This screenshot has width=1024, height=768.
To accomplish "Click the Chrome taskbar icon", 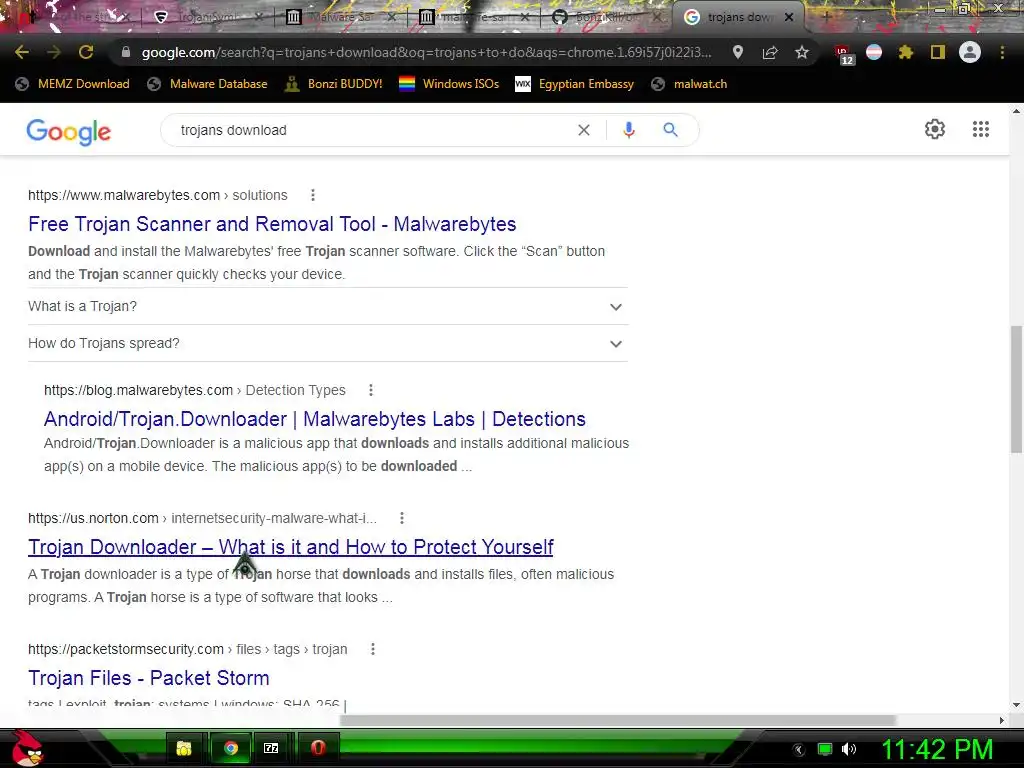I will [x=231, y=748].
